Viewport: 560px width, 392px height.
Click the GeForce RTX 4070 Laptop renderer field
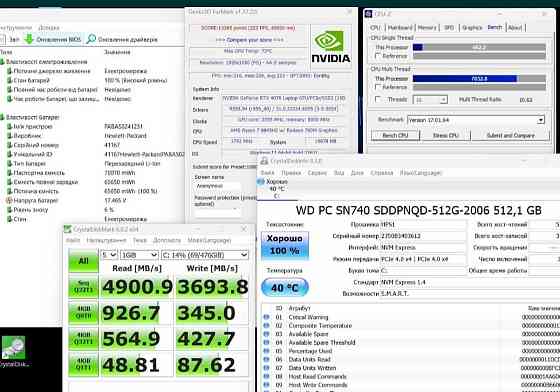click(x=284, y=98)
